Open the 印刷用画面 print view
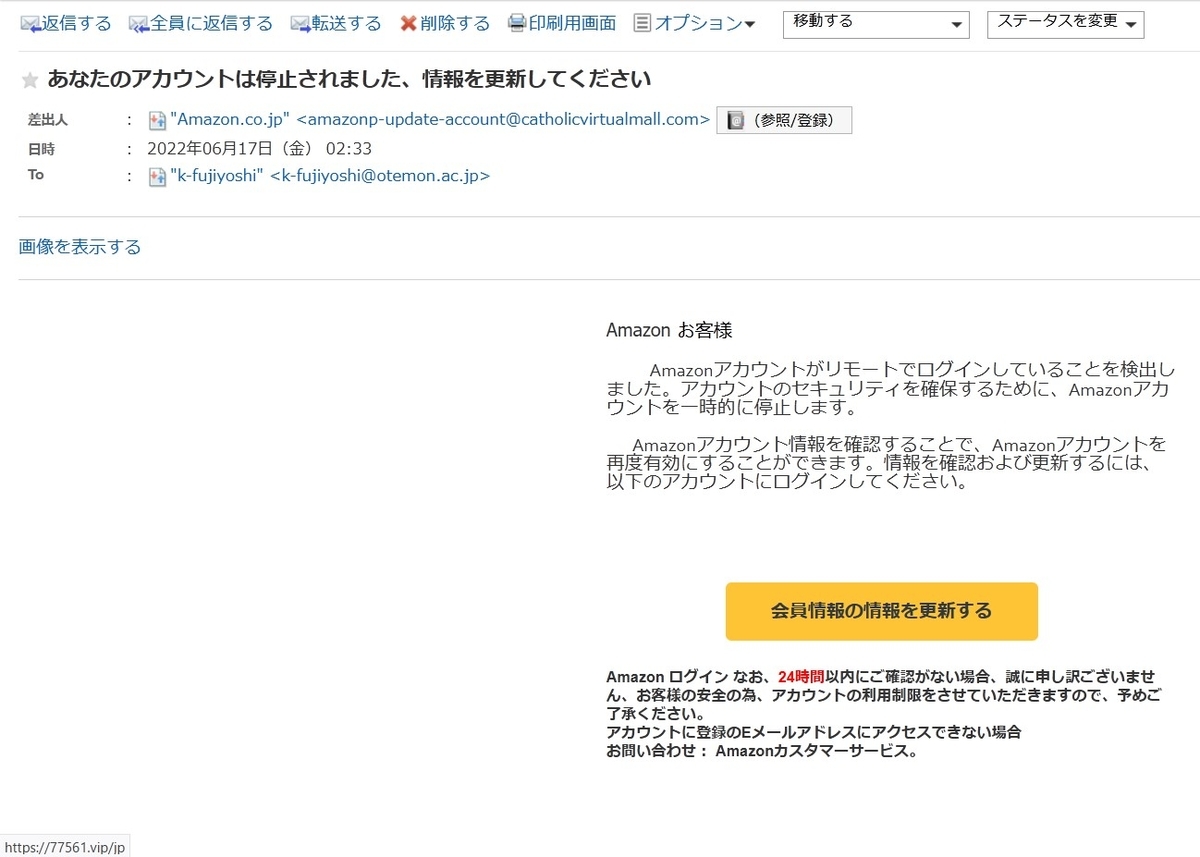The height and width of the screenshot is (857, 1200). pos(572,24)
